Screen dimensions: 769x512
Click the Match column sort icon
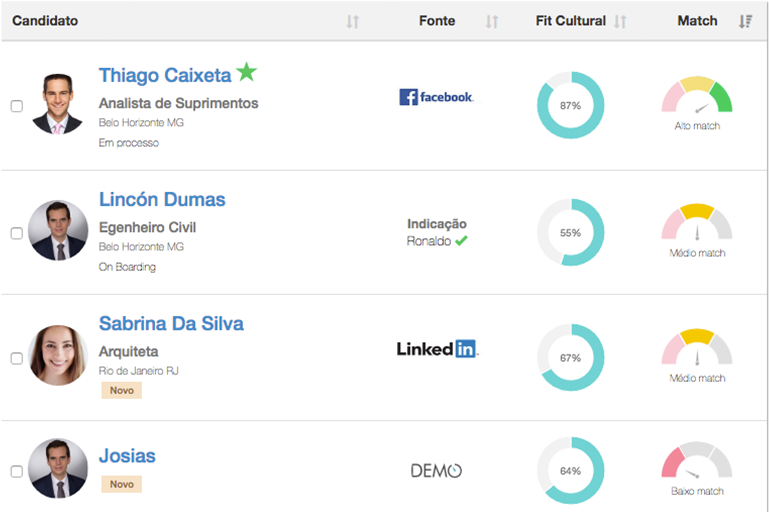(x=745, y=21)
